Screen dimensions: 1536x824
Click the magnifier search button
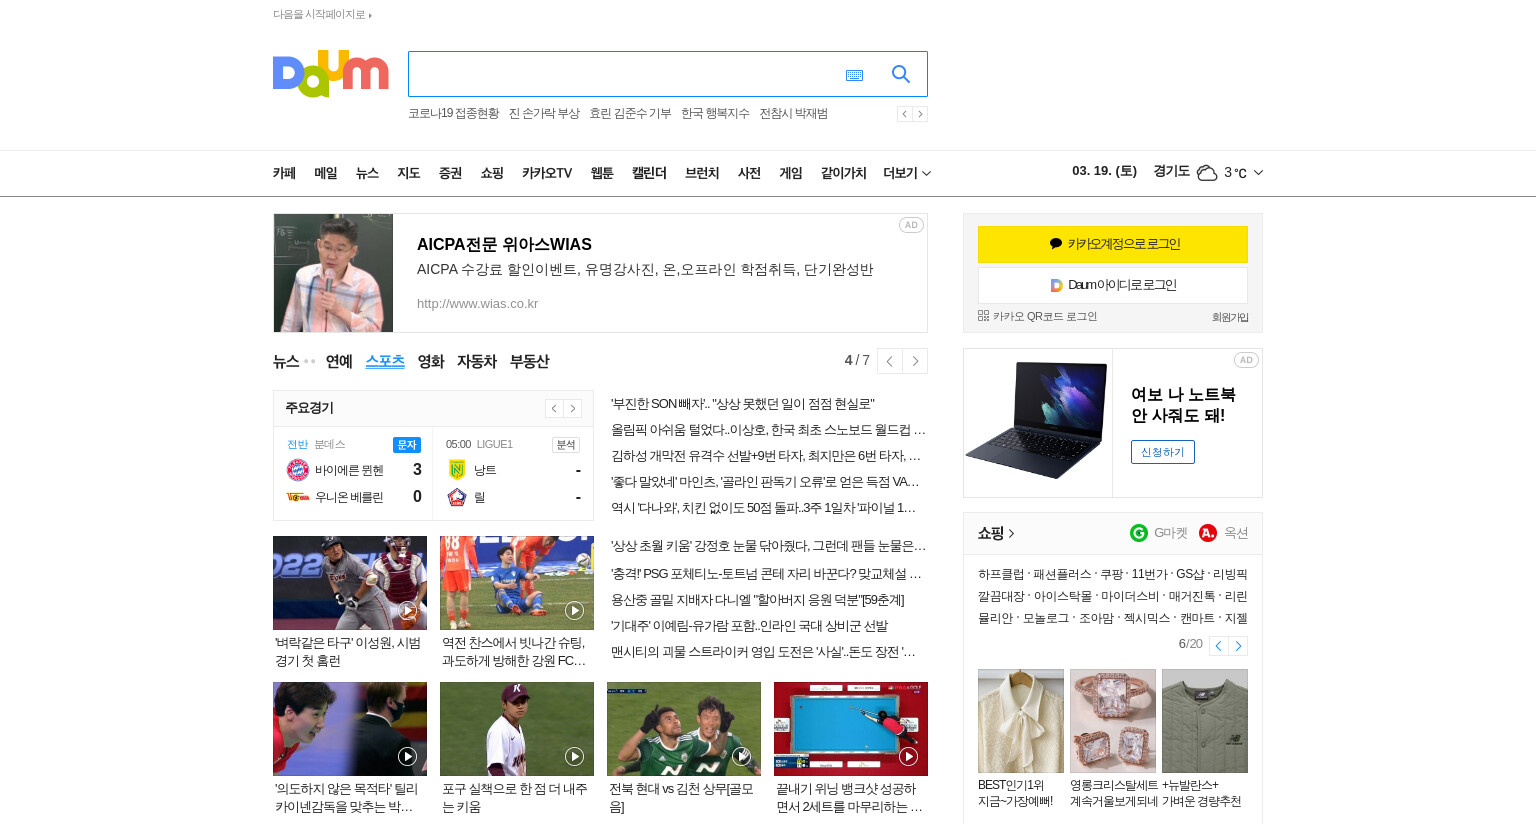pyautogui.click(x=900, y=74)
